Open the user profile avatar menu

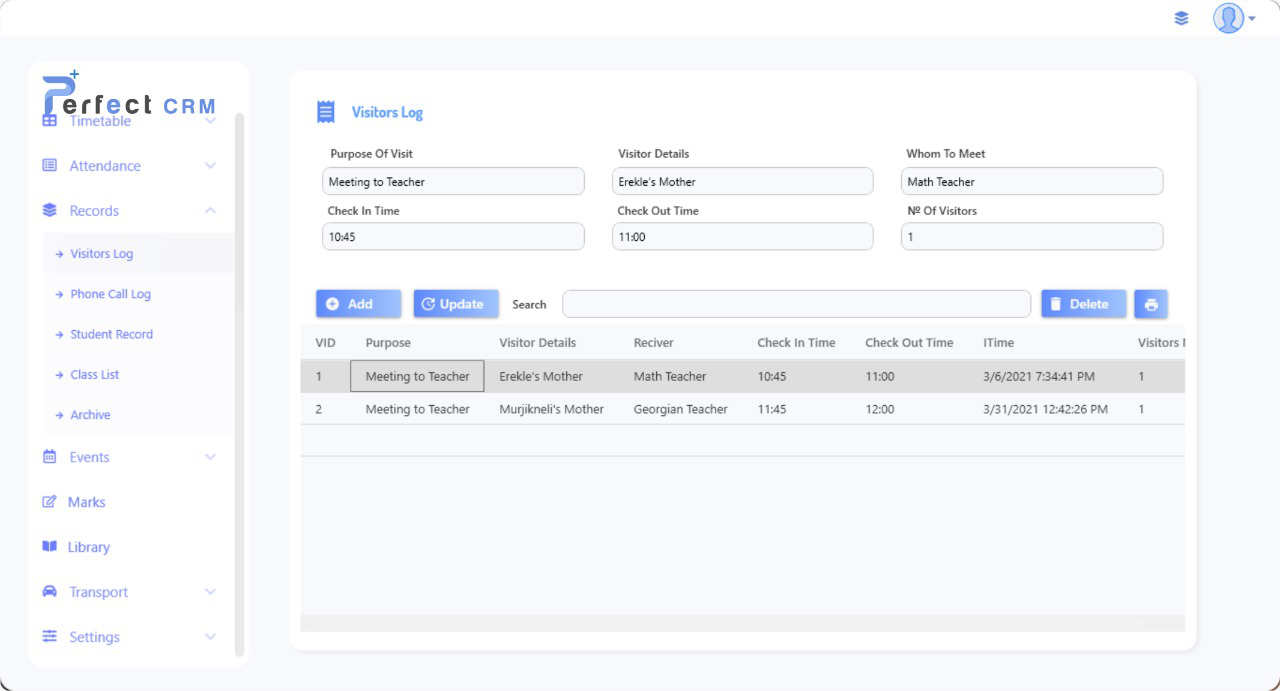pos(1234,18)
